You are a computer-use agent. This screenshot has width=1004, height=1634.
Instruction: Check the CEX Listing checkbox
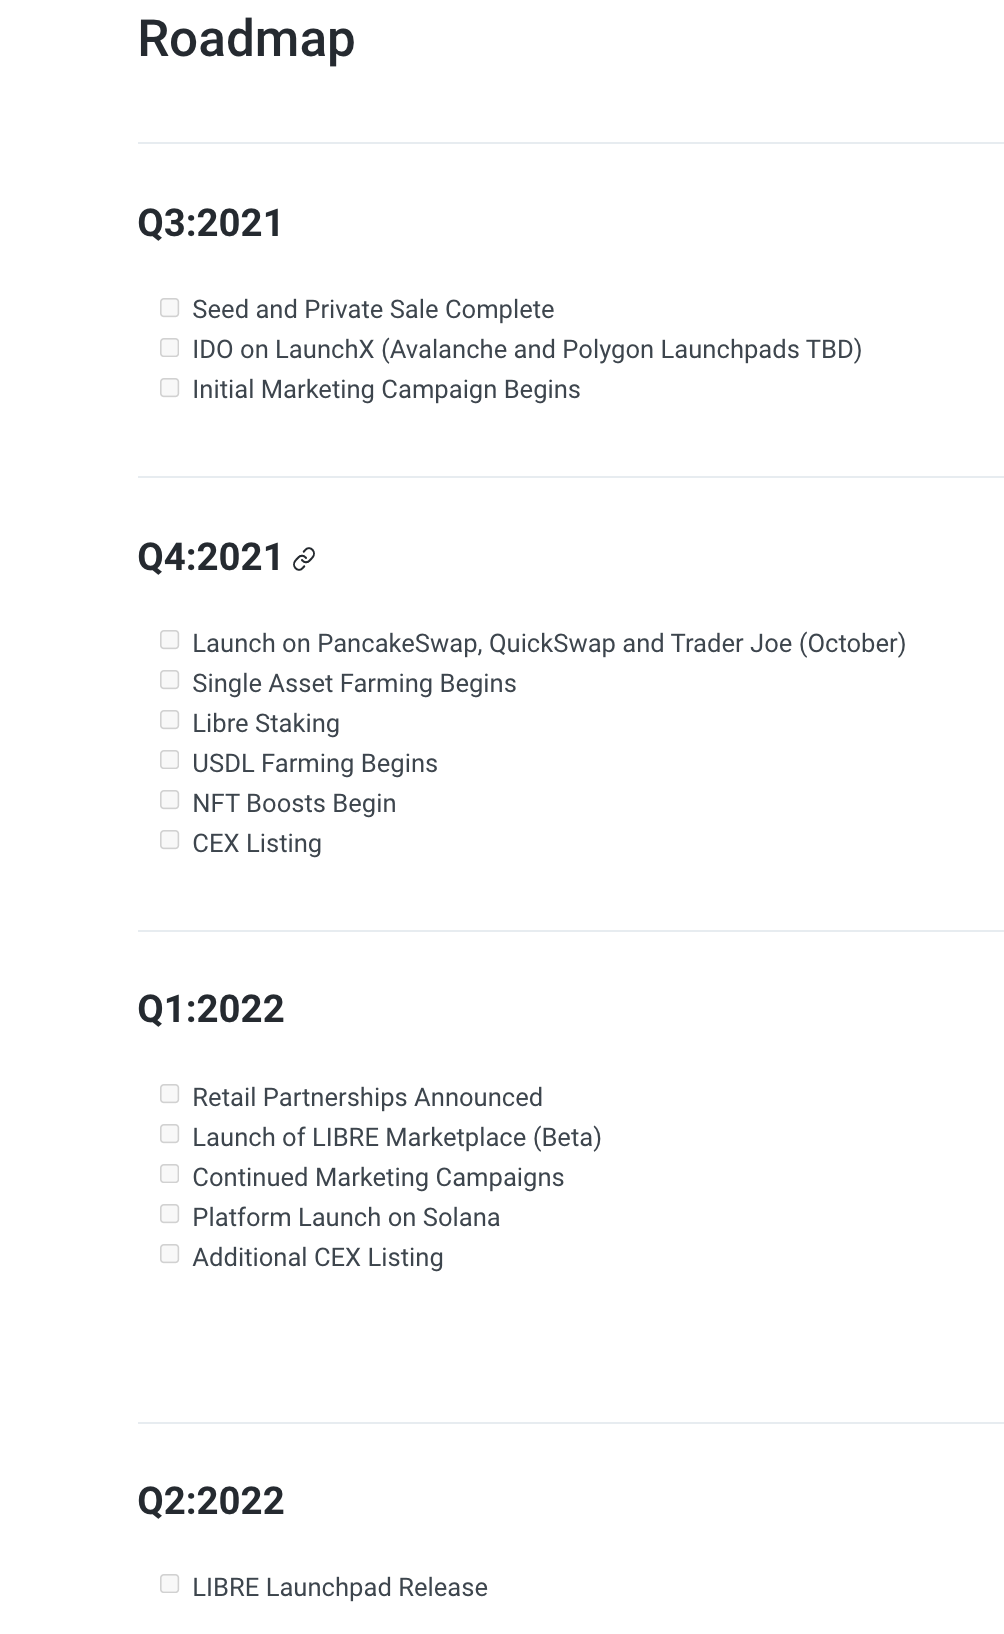(x=170, y=841)
